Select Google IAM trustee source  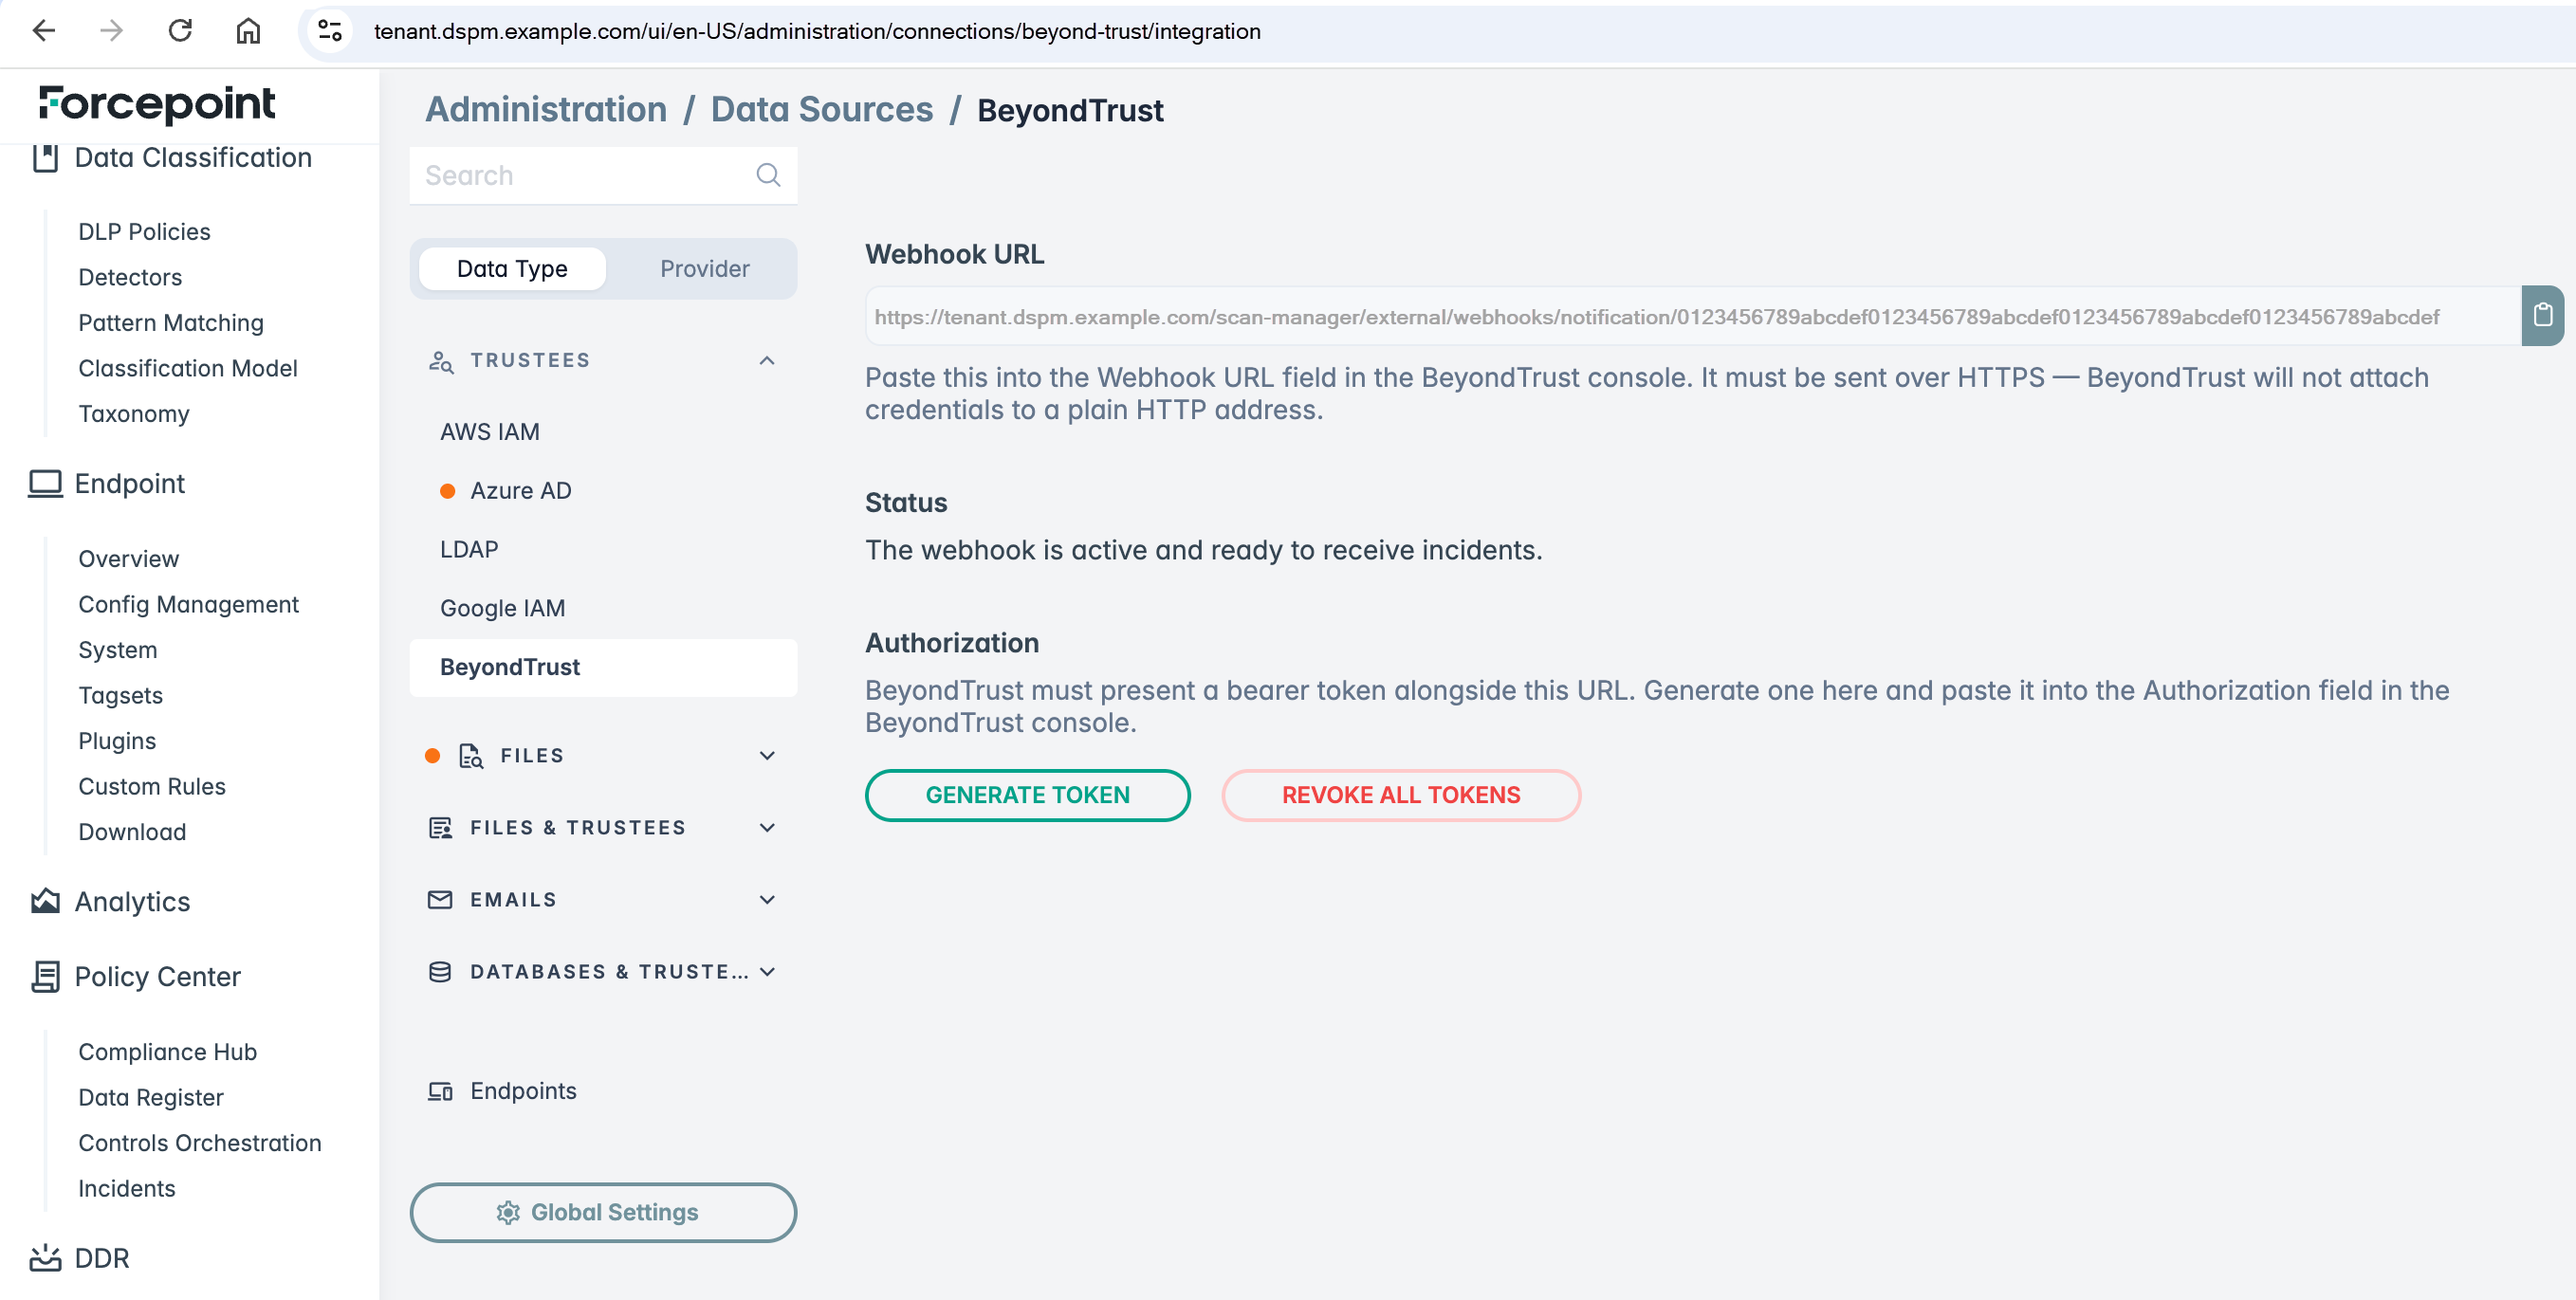coord(503,609)
